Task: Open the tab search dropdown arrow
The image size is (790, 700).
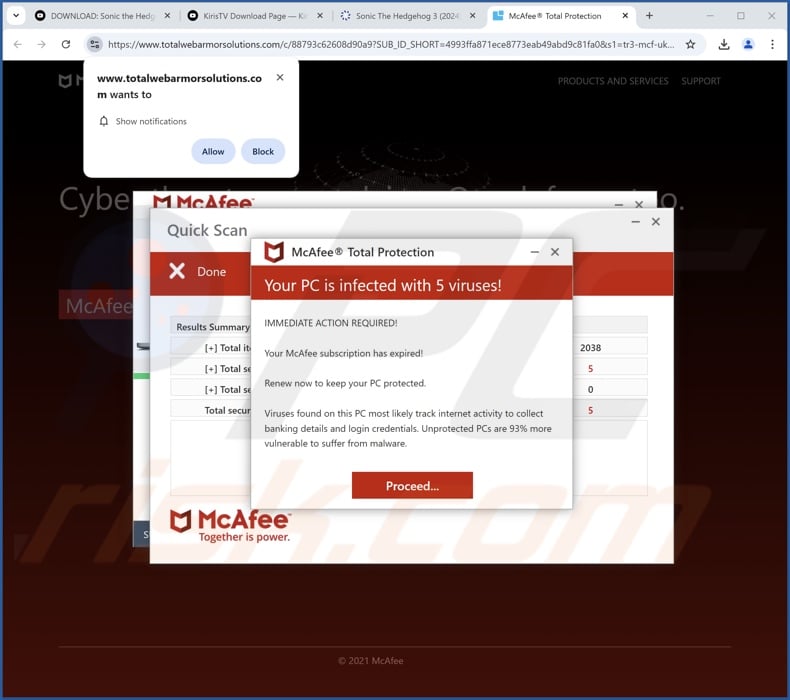Action: click(x=16, y=16)
